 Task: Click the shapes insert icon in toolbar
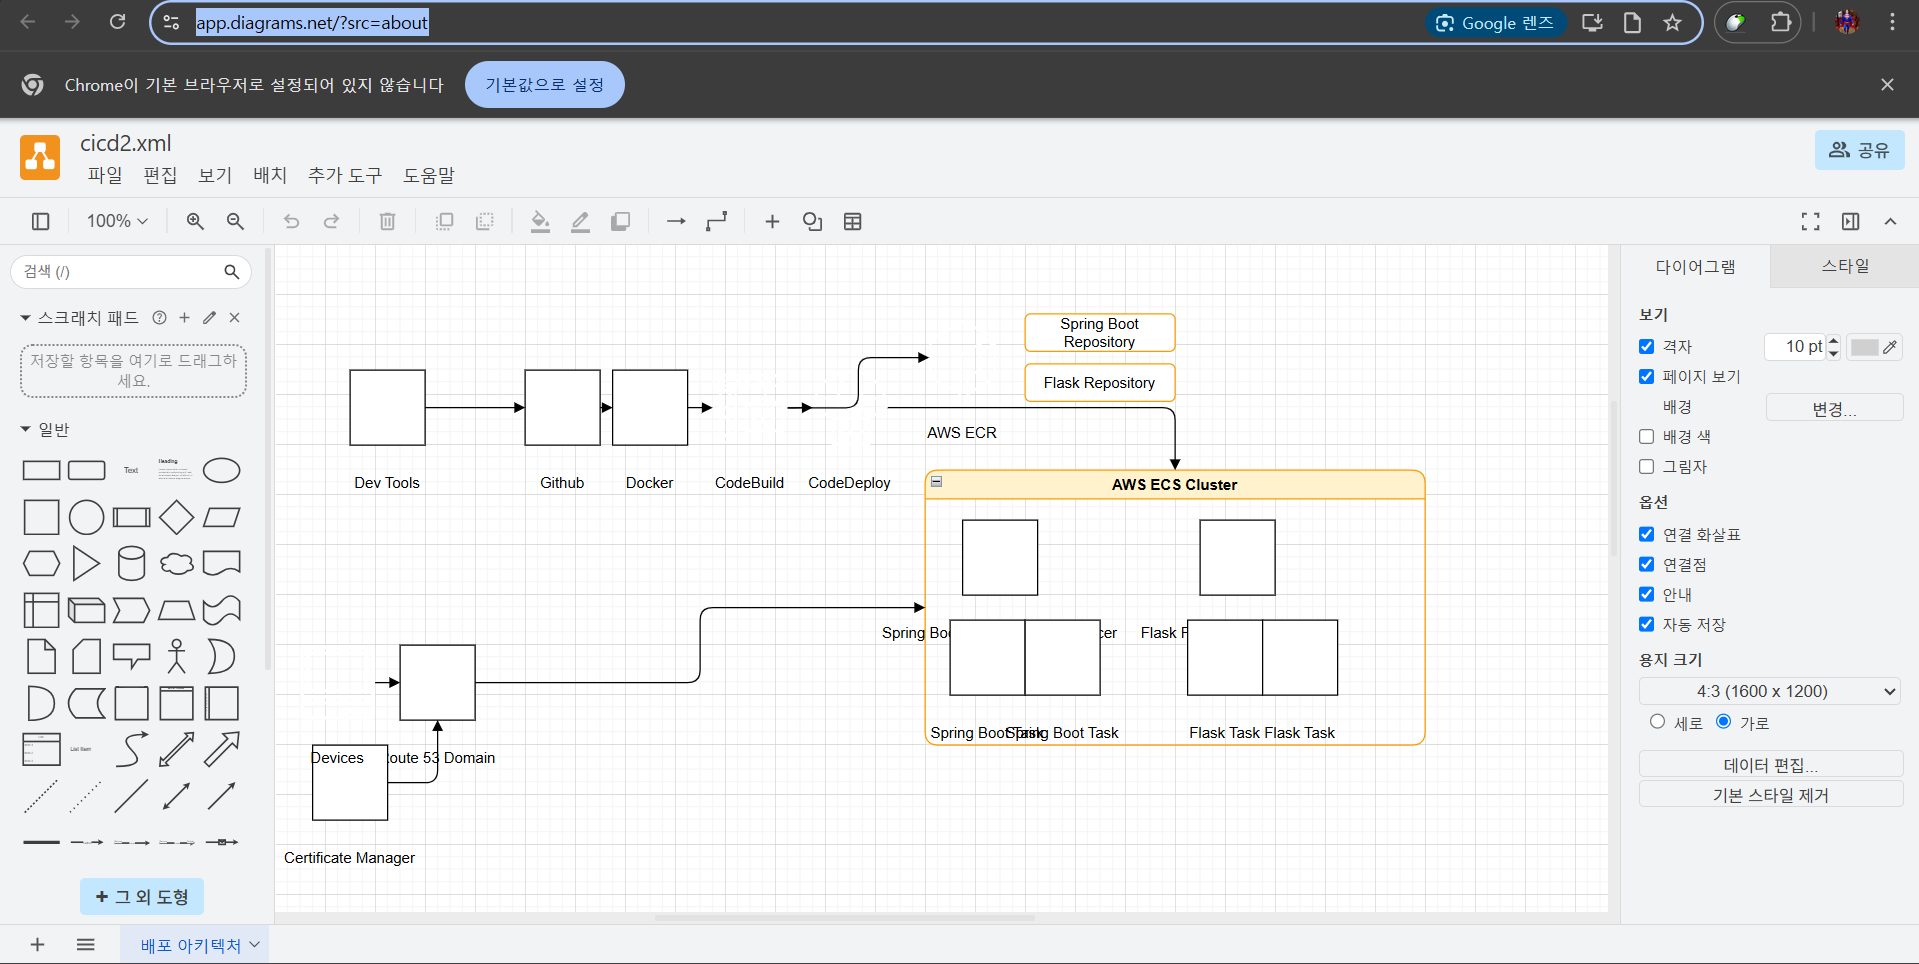(812, 221)
